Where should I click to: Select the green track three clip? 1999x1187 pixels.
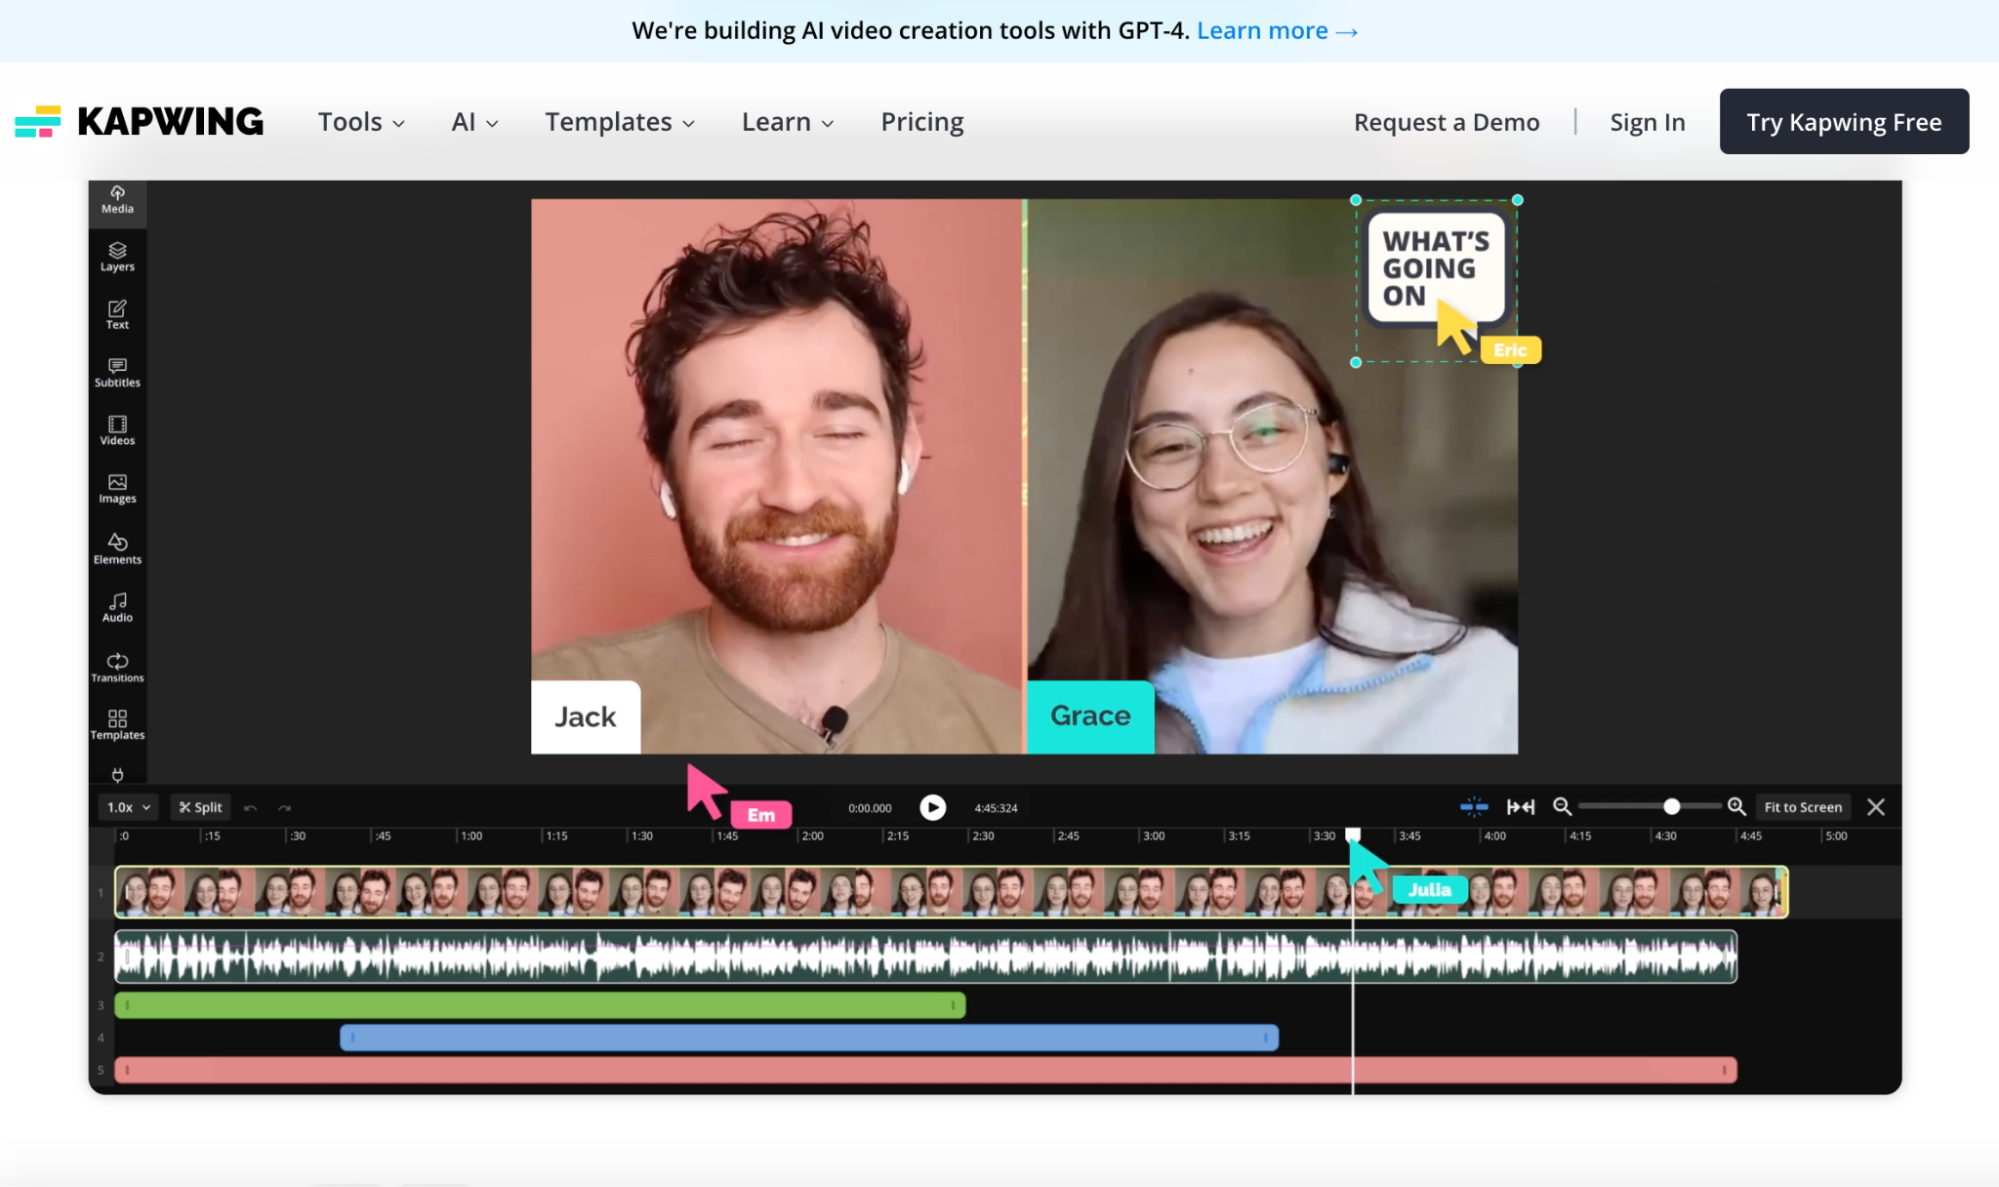540,1005
